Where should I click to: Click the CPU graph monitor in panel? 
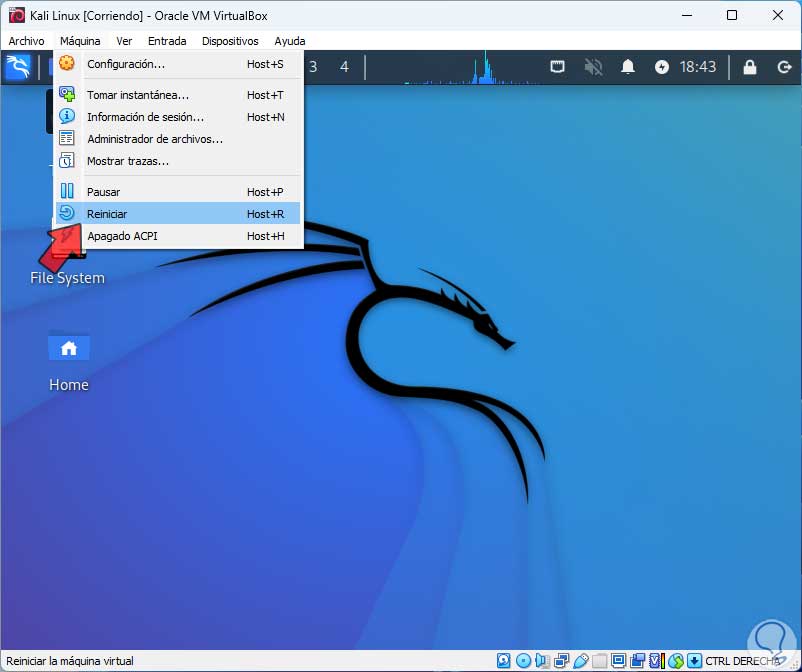471,67
